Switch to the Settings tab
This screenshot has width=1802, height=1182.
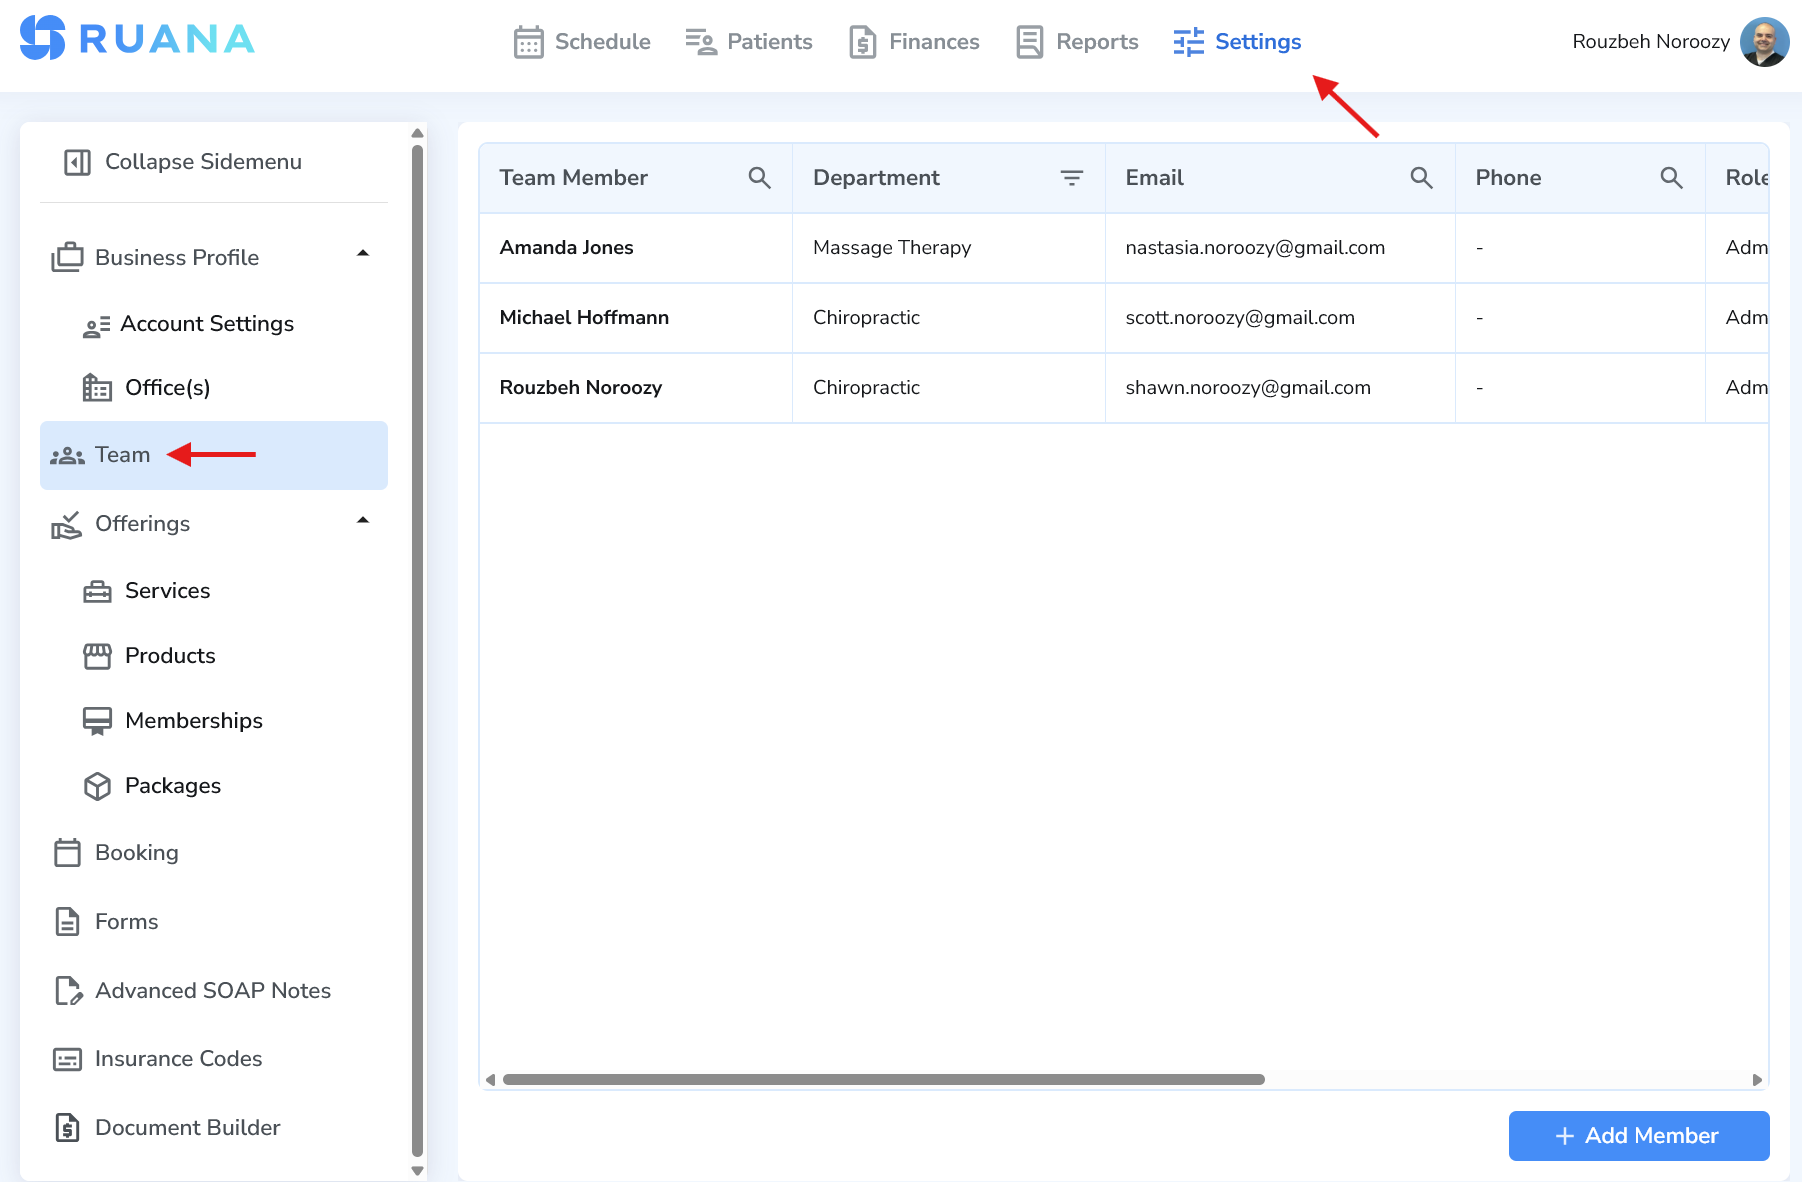pyautogui.click(x=1256, y=42)
